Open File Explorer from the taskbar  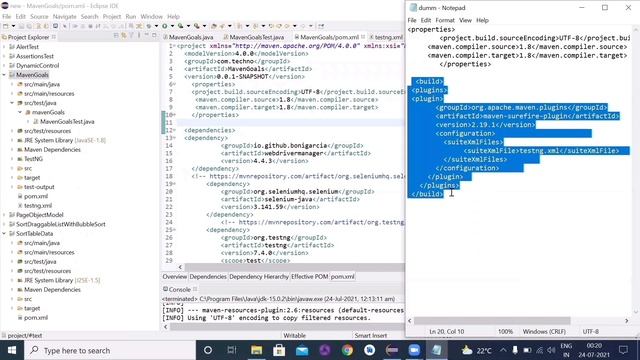256,350
